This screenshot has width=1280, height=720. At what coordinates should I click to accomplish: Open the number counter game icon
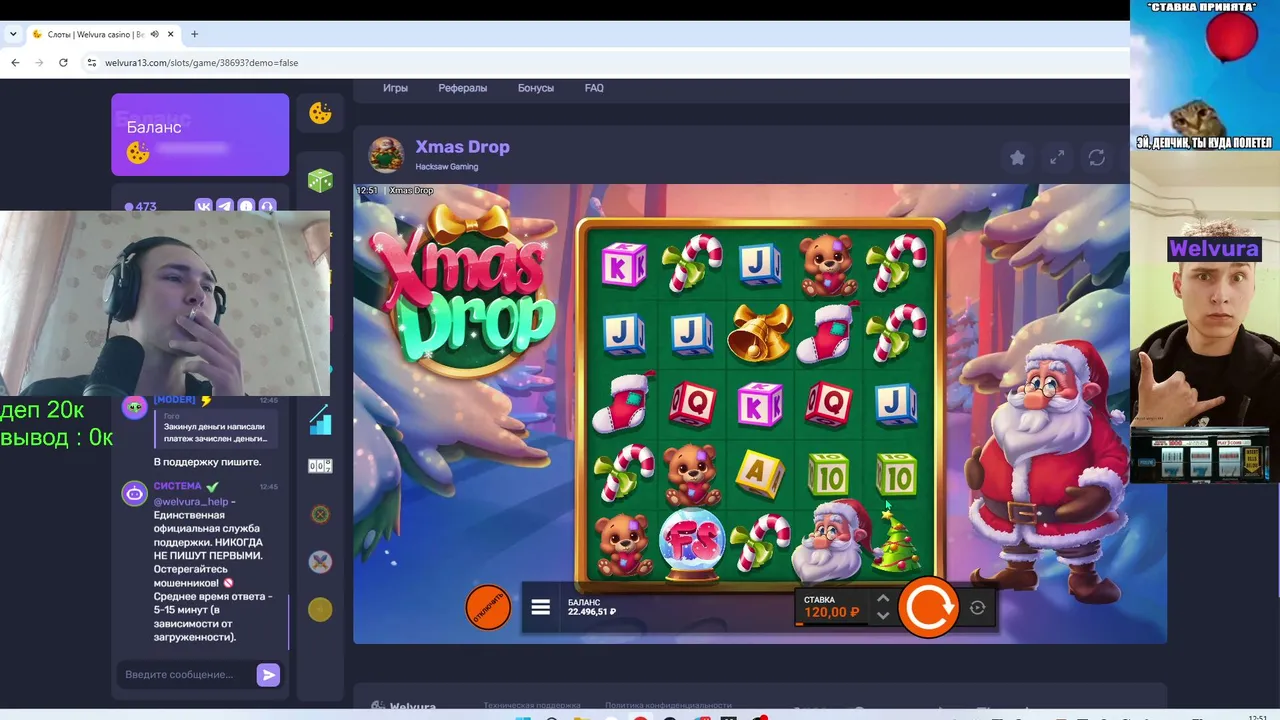tap(320, 466)
